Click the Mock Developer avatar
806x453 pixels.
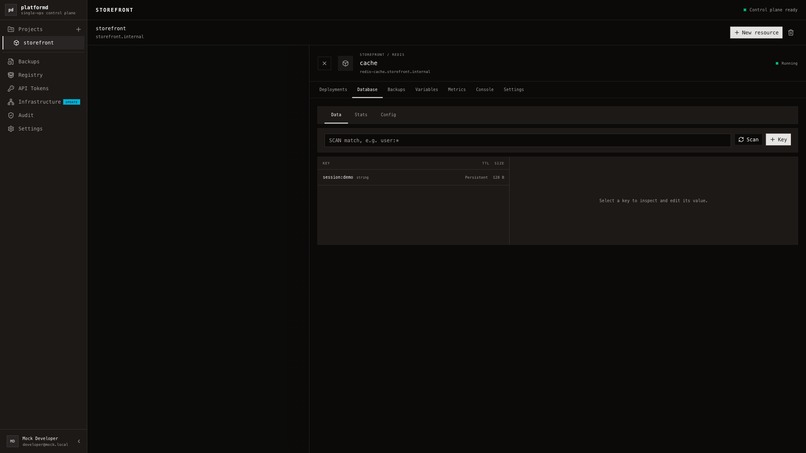coord(12,441)
